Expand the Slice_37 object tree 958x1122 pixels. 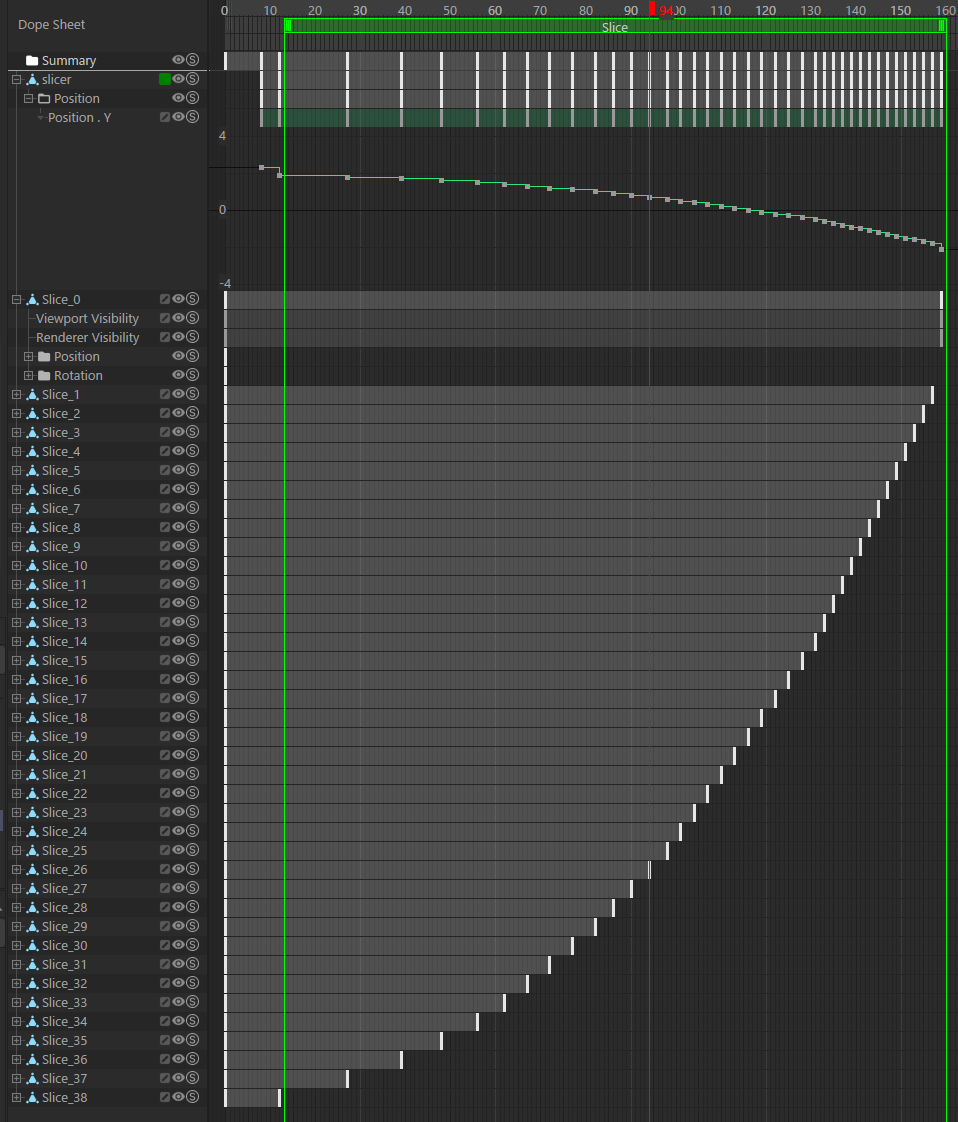click(x=16, y=1078)
